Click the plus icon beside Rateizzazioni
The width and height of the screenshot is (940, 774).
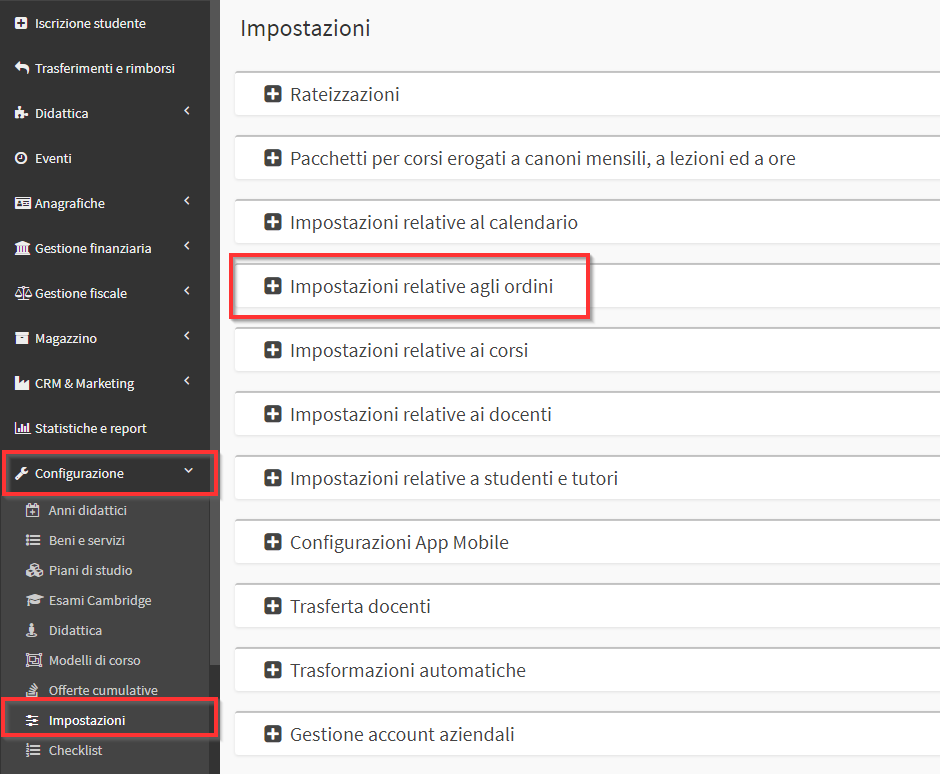click(x=273, y=94)
